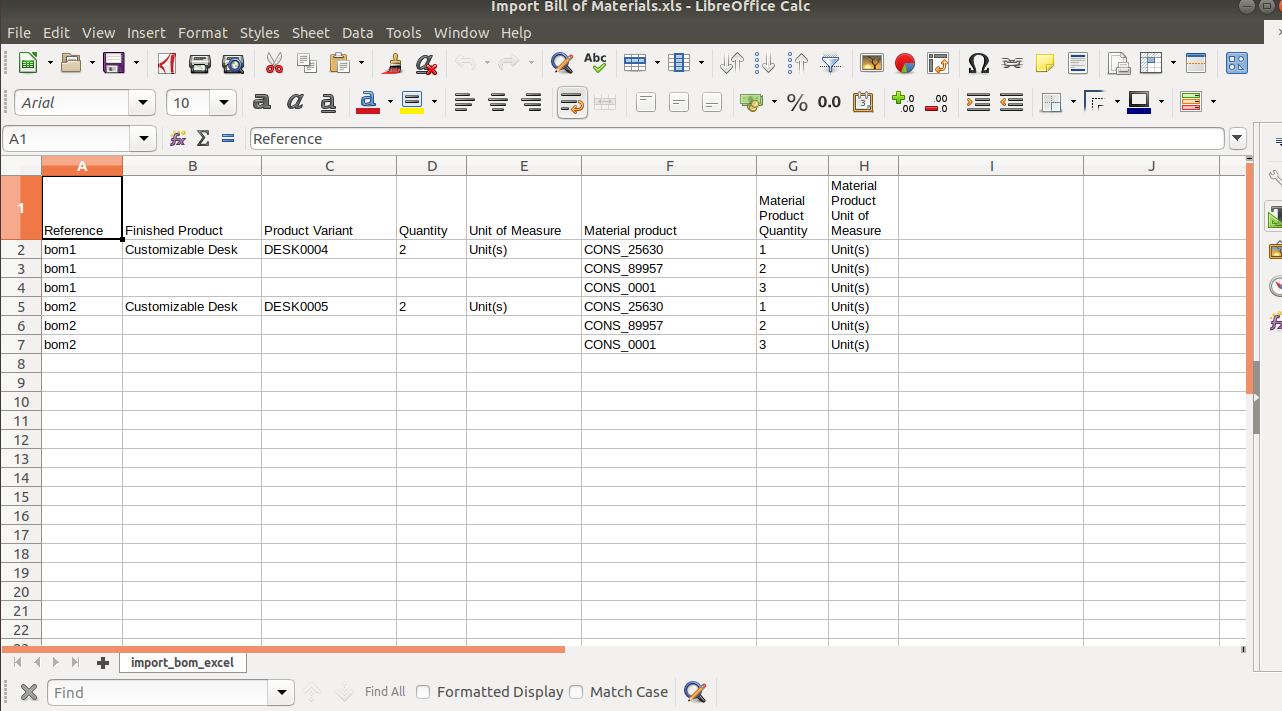Click the Spelling check icon
Screen dimensions: 1282x711
[595, 63]
